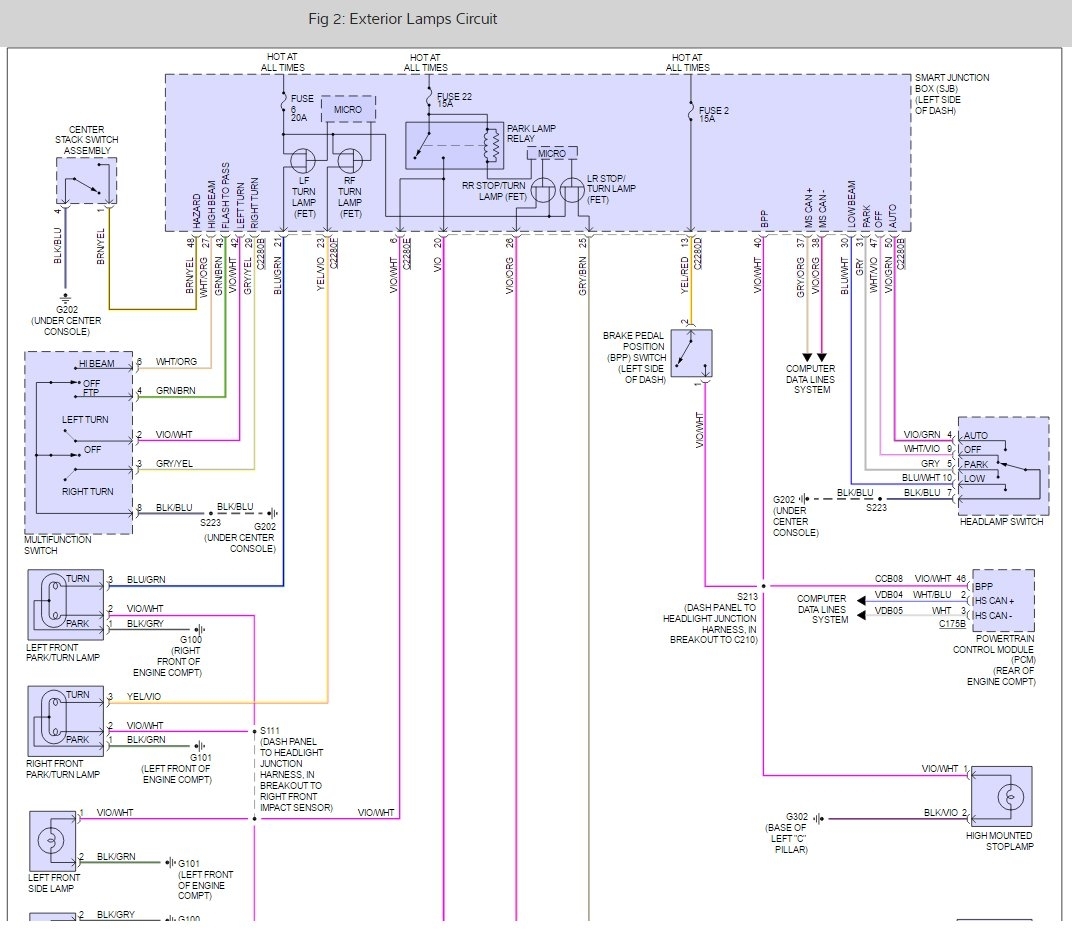Viewport: 1072px width, 936px height.
Task: Click the Brake Pedal Position switch symbol
Action: 691,353
